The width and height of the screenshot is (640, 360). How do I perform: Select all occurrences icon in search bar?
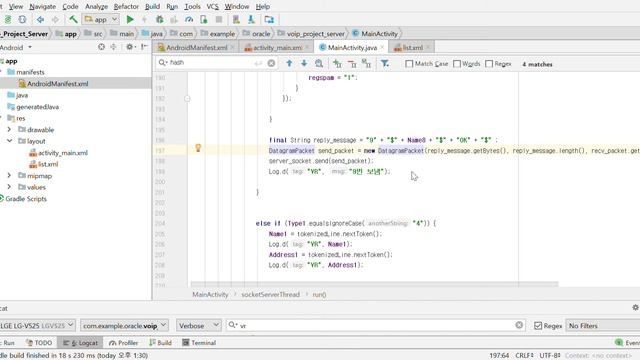(367, 63)
